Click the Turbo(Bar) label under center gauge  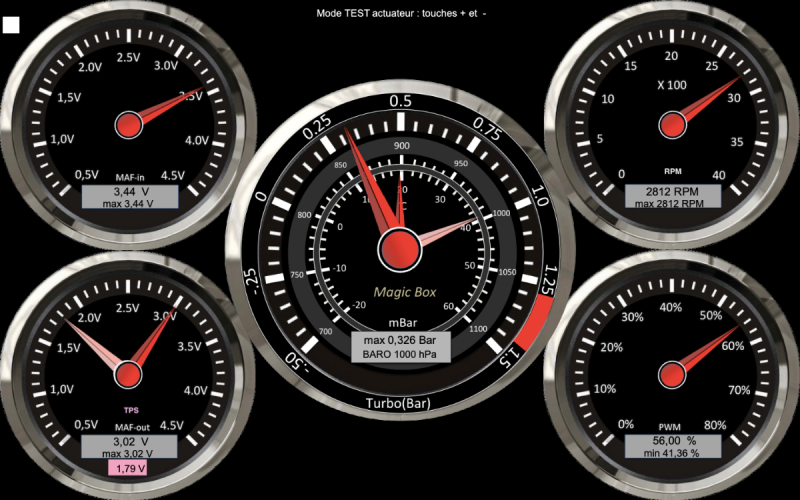coord(400,404)
